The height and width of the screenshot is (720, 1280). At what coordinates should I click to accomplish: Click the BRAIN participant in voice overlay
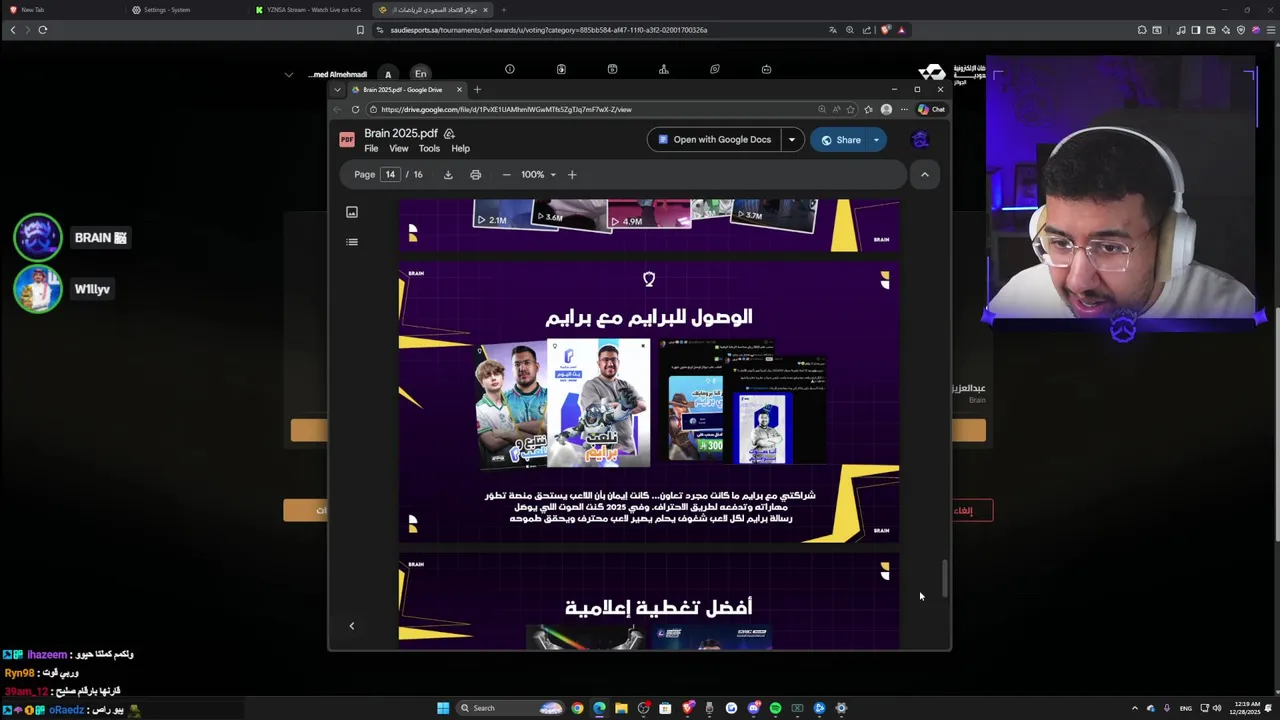(71, 238)
